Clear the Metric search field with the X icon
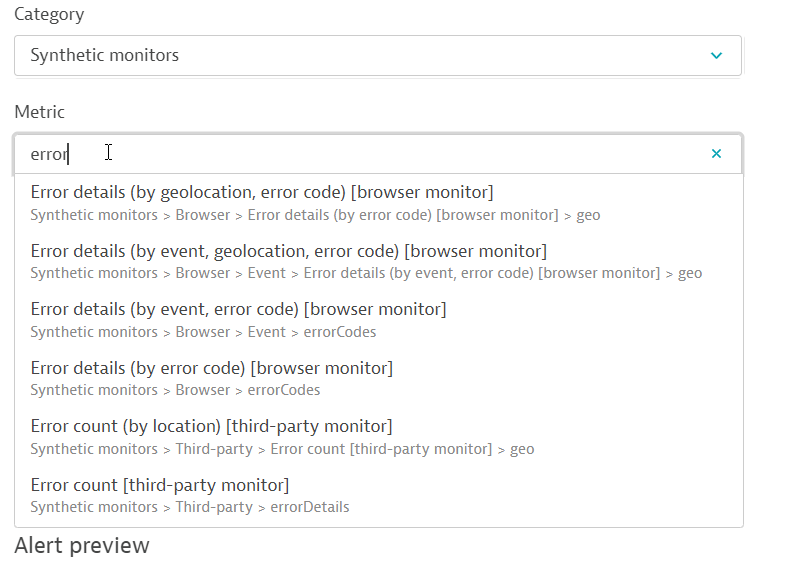Image resolution: width=811 pixels, height=576 pixels. [x=716, y=154]
